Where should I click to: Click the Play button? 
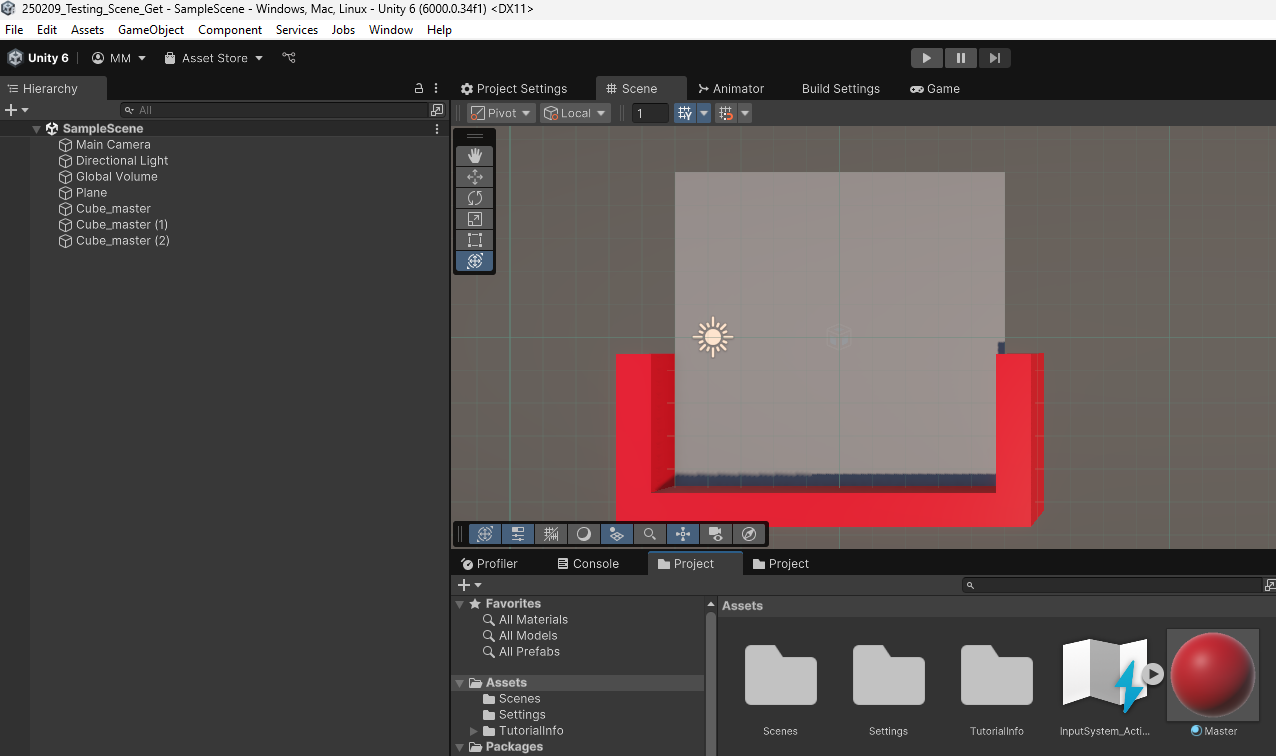(927, 58)
